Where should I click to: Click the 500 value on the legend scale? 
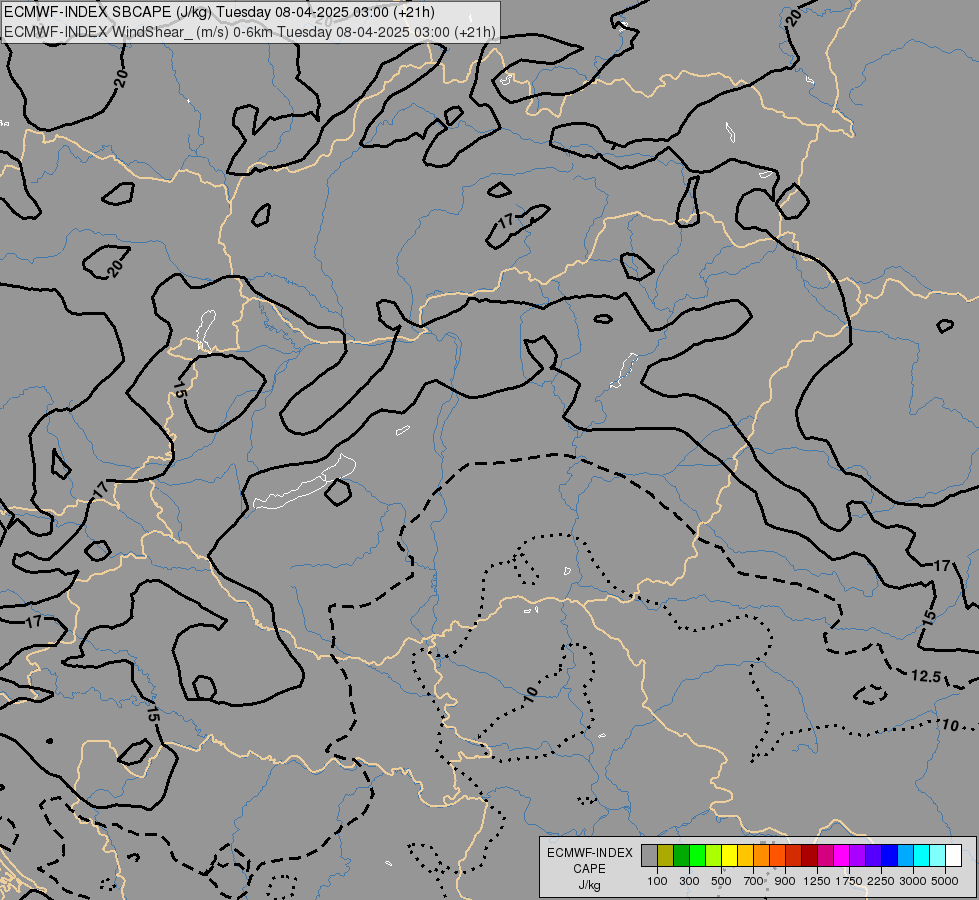click(x=721, y=881)
